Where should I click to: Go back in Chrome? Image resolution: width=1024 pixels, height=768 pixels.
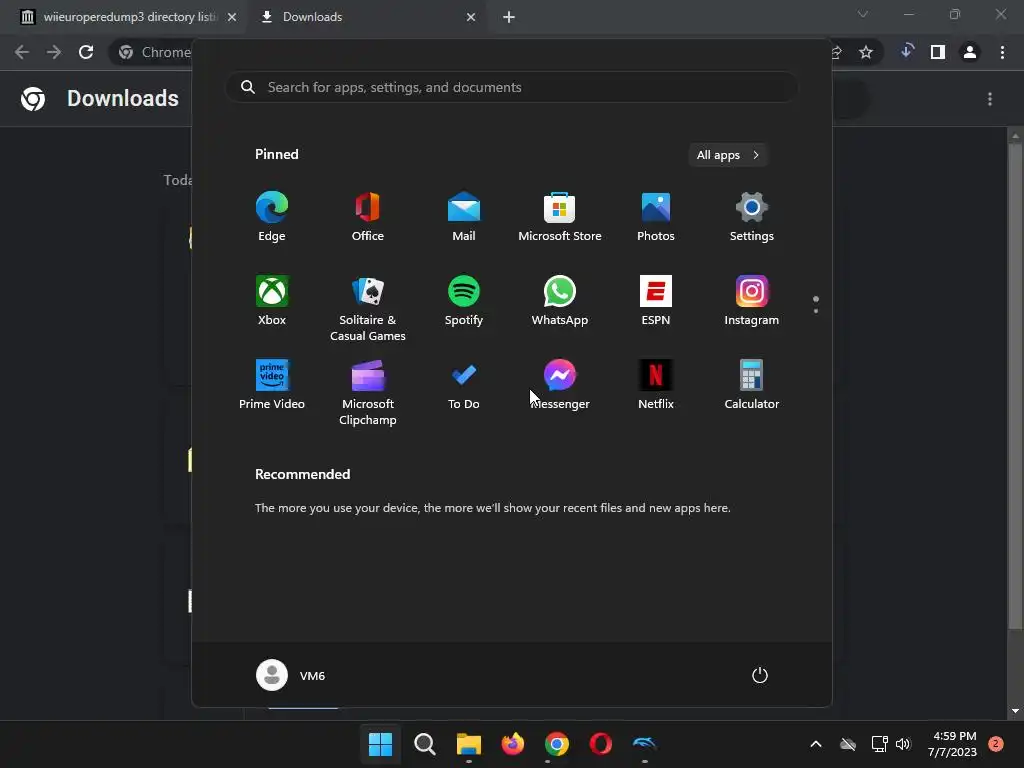tap(22, 52)
